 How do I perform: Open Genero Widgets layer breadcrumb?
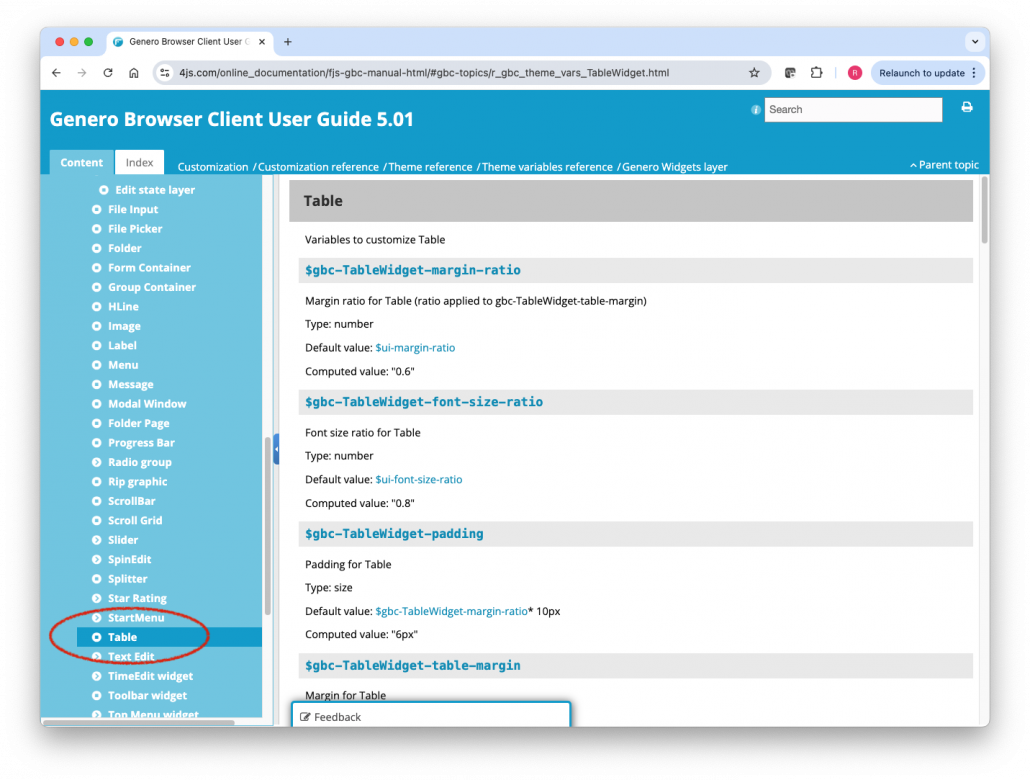point(675,167)
